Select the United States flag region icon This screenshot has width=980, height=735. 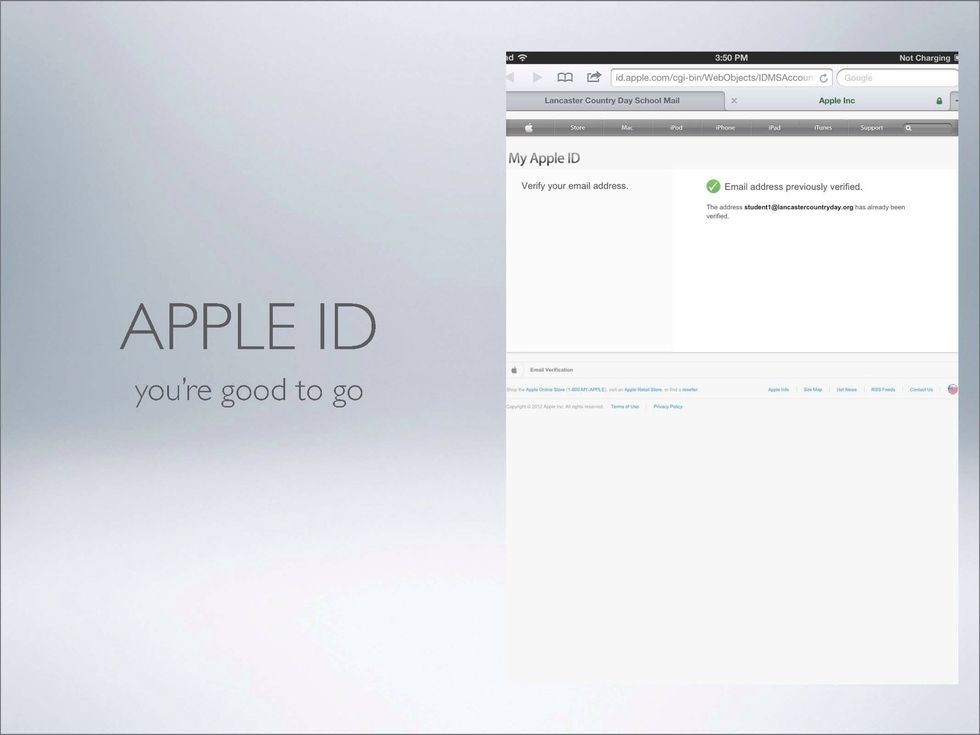[952, 389]
